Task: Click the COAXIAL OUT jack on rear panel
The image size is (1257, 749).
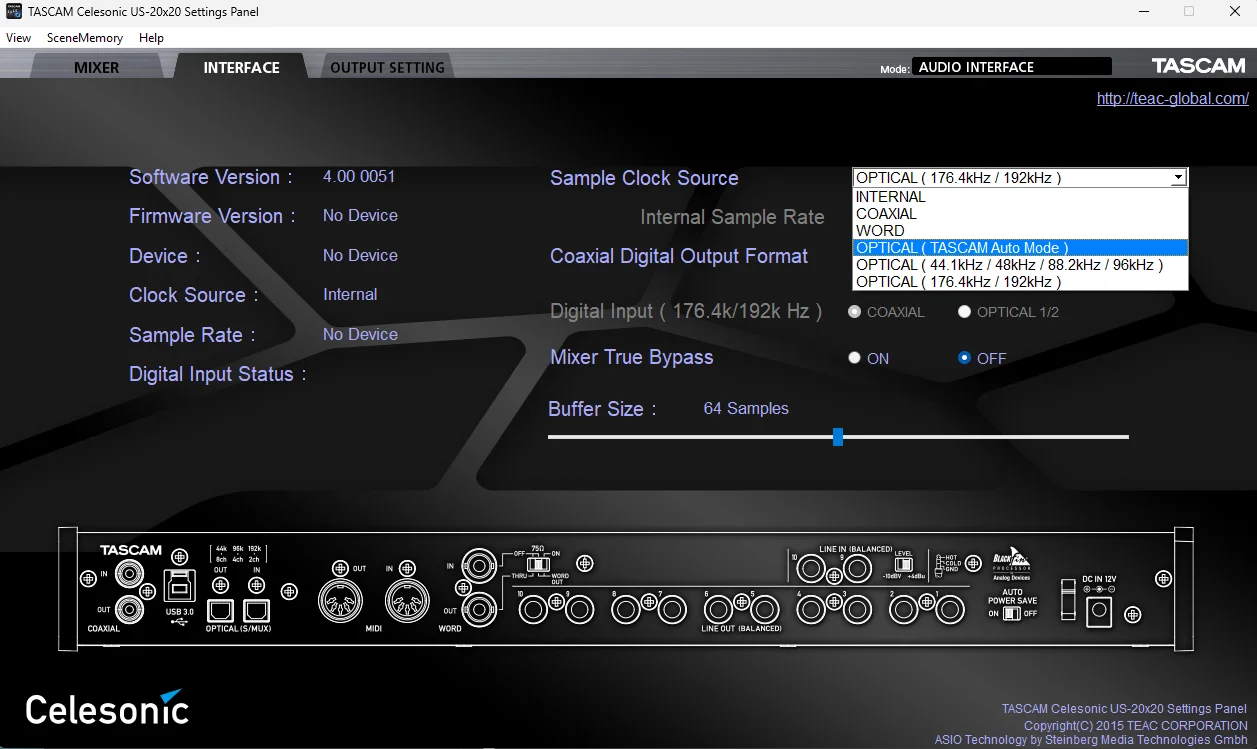Action: 129,608
